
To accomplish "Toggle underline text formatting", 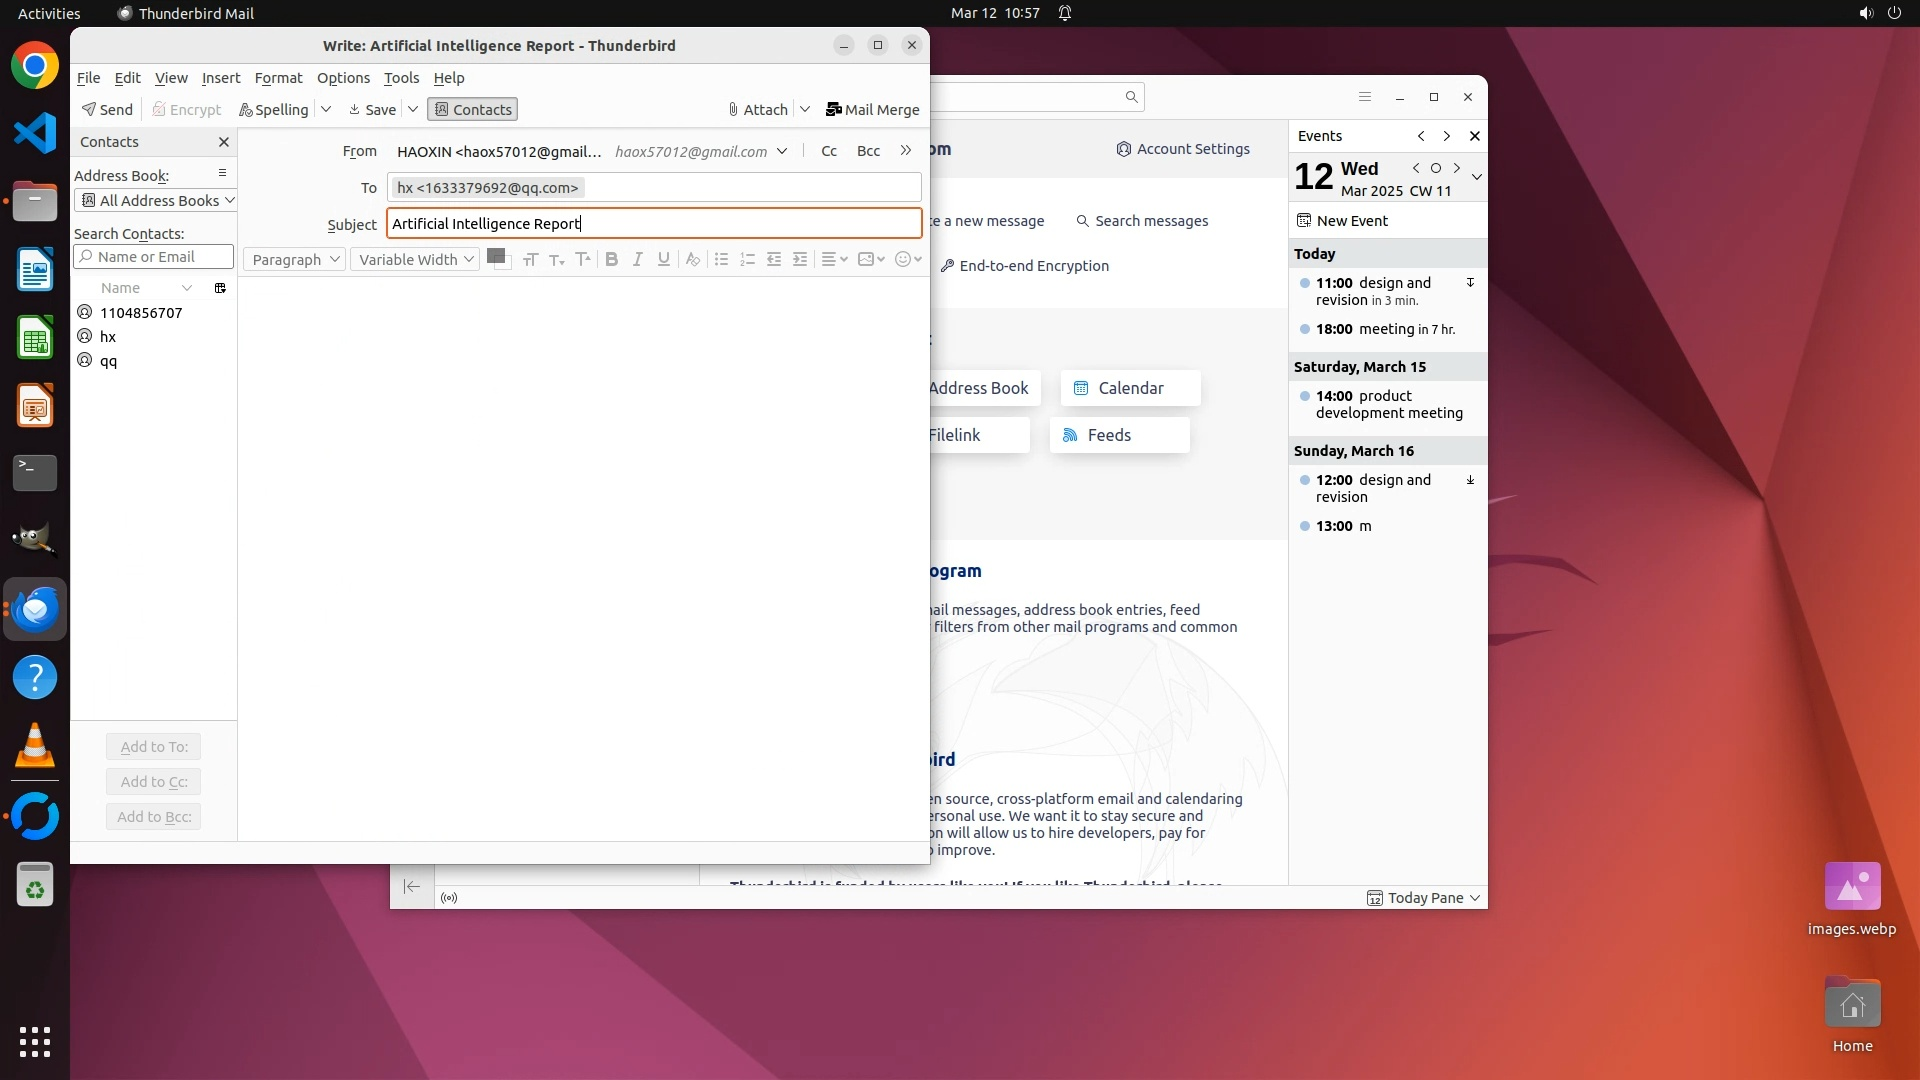I will 664,260.
